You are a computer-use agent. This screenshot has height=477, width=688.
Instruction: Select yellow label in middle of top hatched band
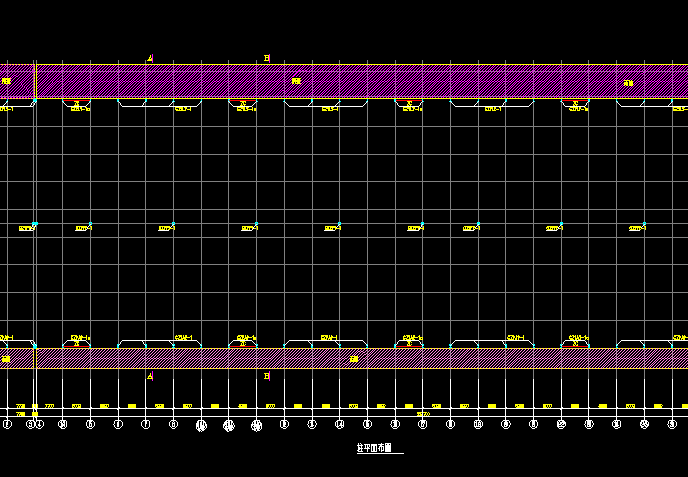296,81
